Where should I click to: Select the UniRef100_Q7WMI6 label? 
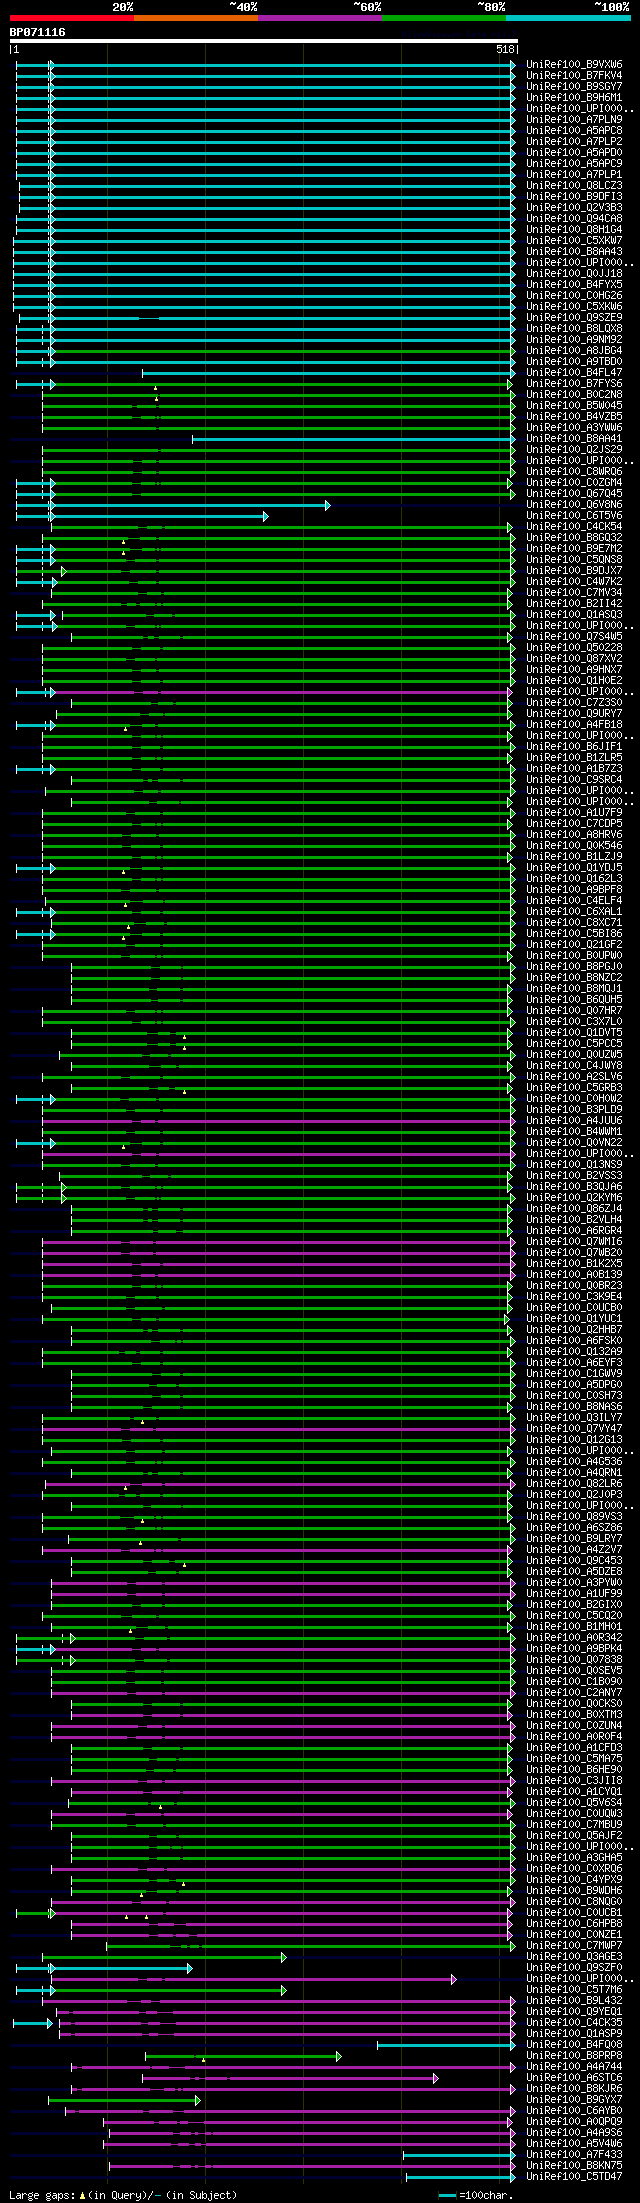(574, 1242)
